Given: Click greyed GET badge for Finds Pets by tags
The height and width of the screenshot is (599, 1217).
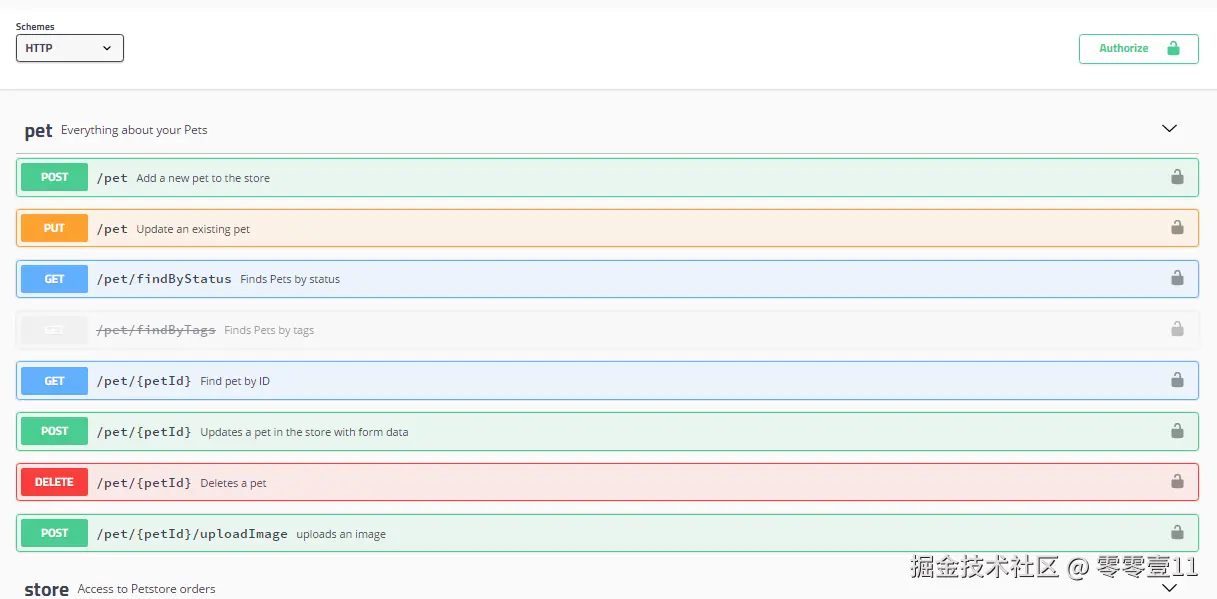Looking at the screenshot, I should 55,330.
